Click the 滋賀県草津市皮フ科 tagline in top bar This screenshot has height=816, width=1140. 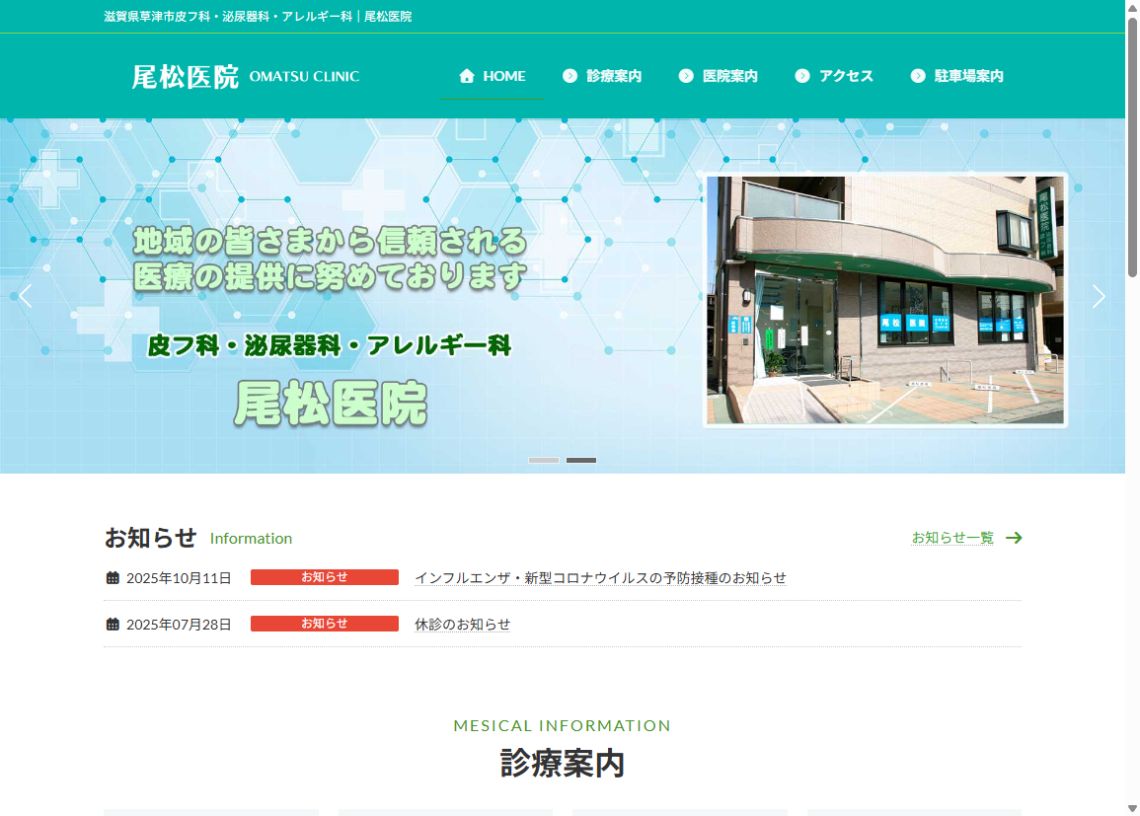pos(257,16)
